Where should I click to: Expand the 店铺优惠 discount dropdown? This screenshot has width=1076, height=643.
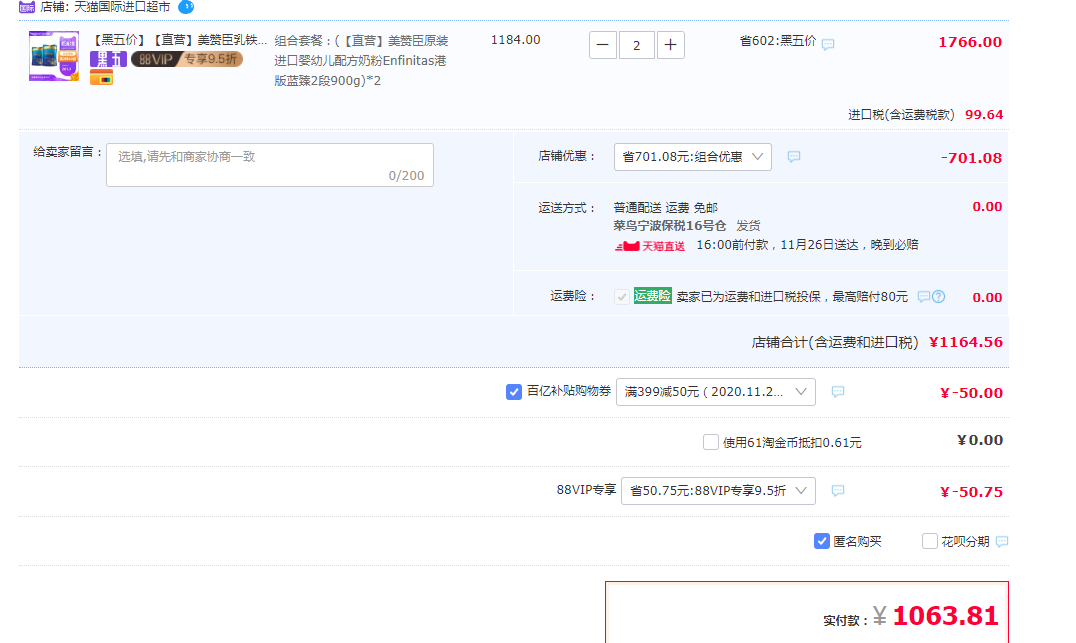point(692,157)
